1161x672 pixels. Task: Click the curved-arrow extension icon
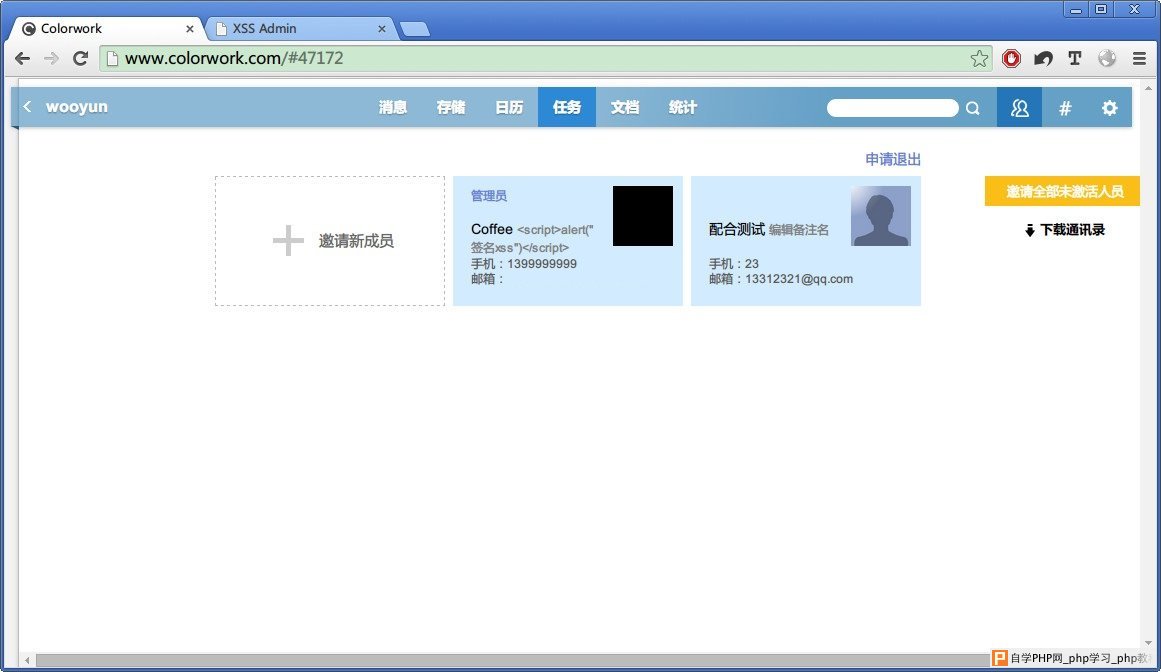tap(1043, 58)
